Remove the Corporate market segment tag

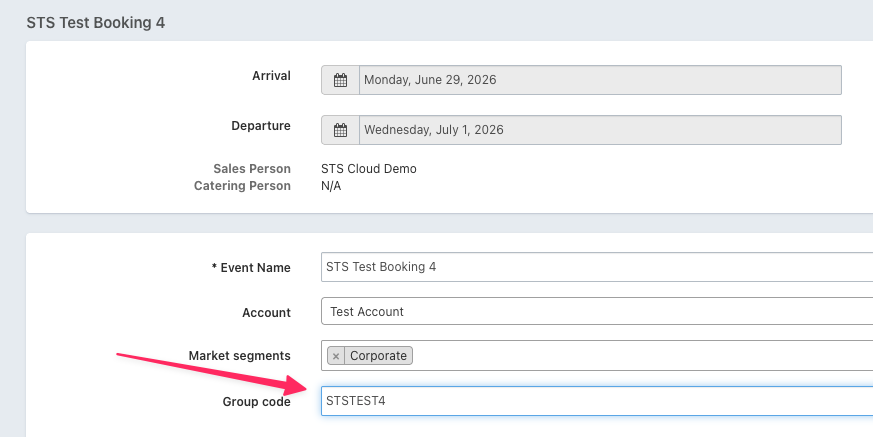coord(337,356)
